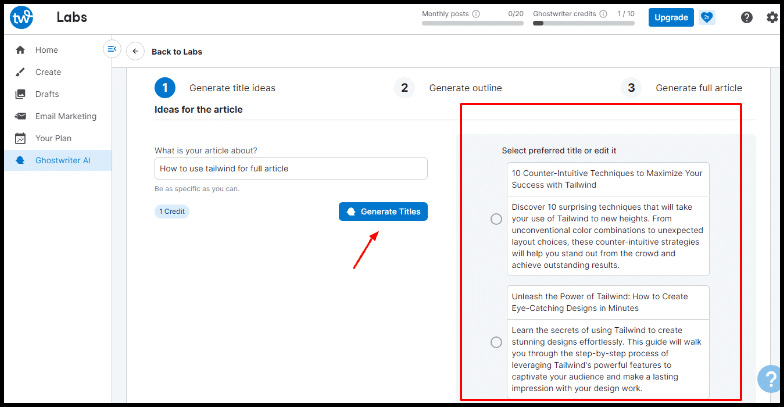The image size is (784, 407).
Task: Click 'Select preferred title or edit it' label
Action: pos(559,150)
